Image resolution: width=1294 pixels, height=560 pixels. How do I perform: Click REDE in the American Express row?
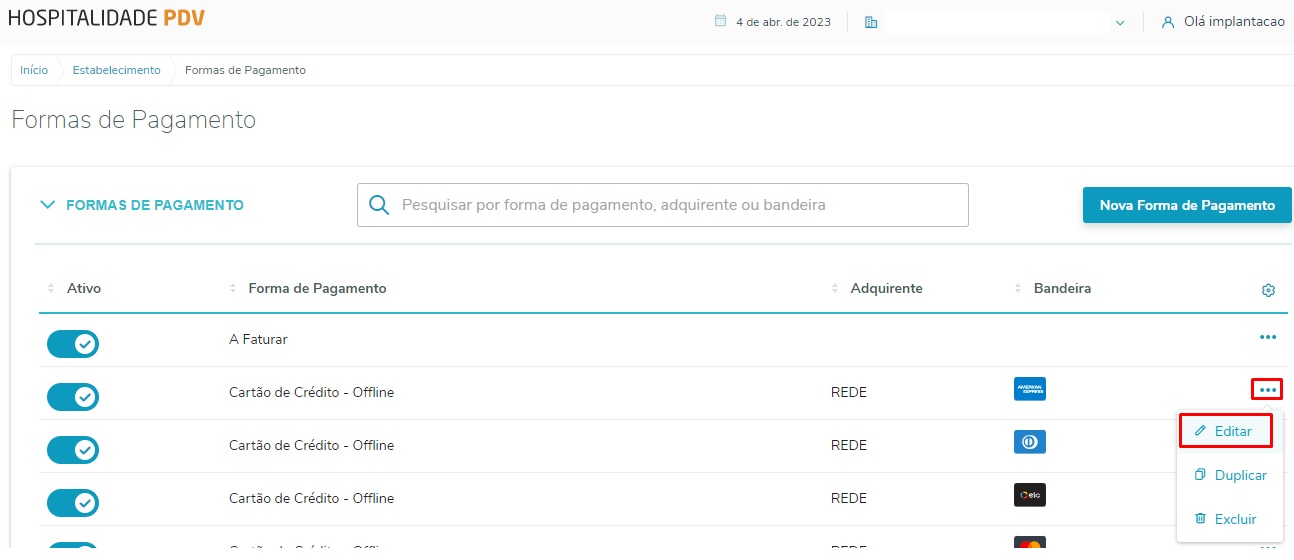(x=849, y=392)
